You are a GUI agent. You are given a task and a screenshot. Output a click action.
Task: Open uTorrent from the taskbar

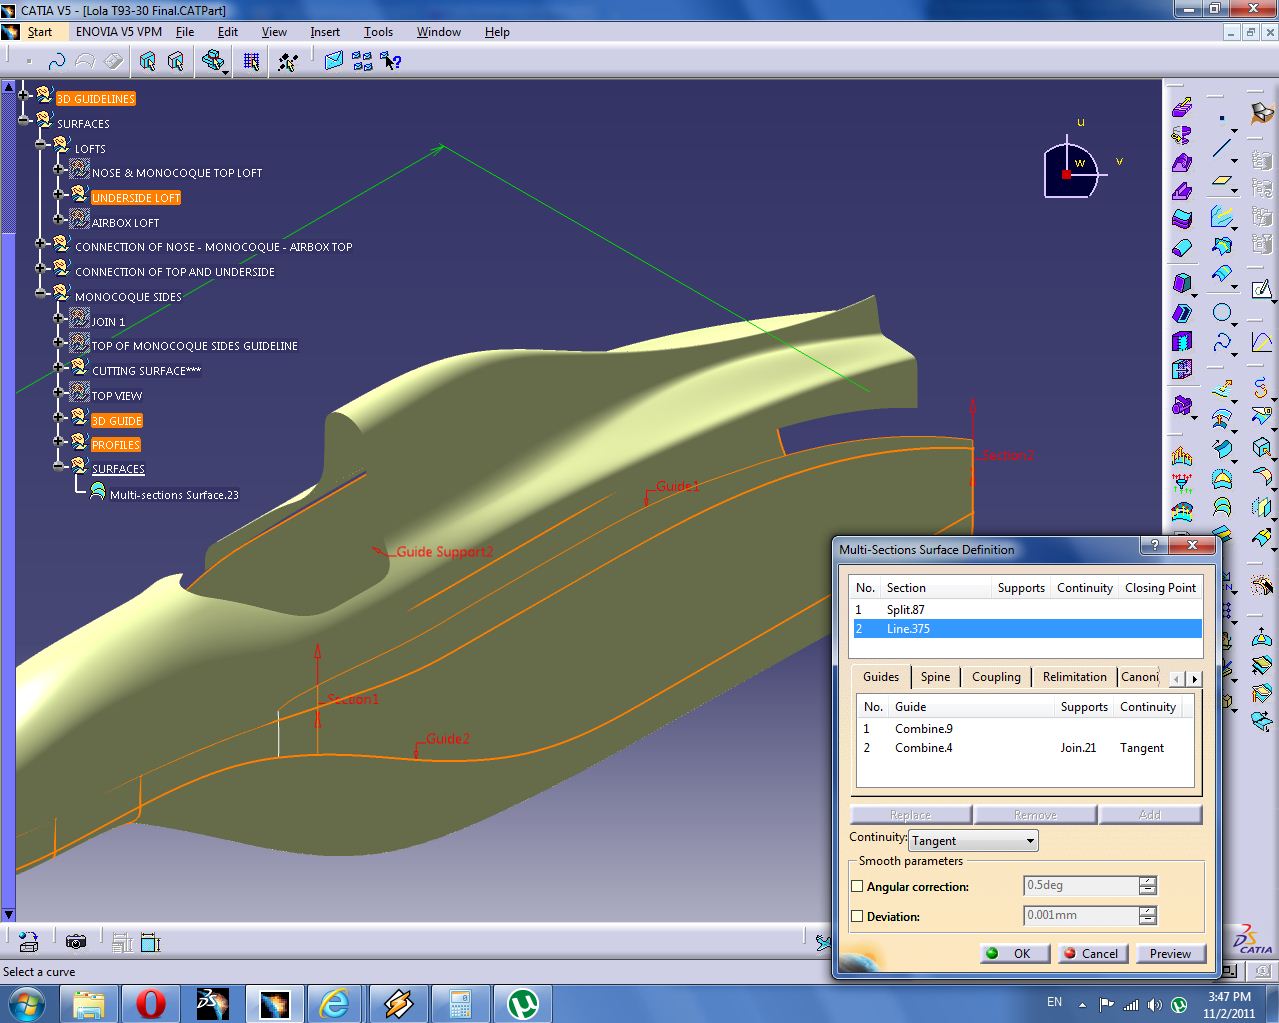click(523, 1003)
